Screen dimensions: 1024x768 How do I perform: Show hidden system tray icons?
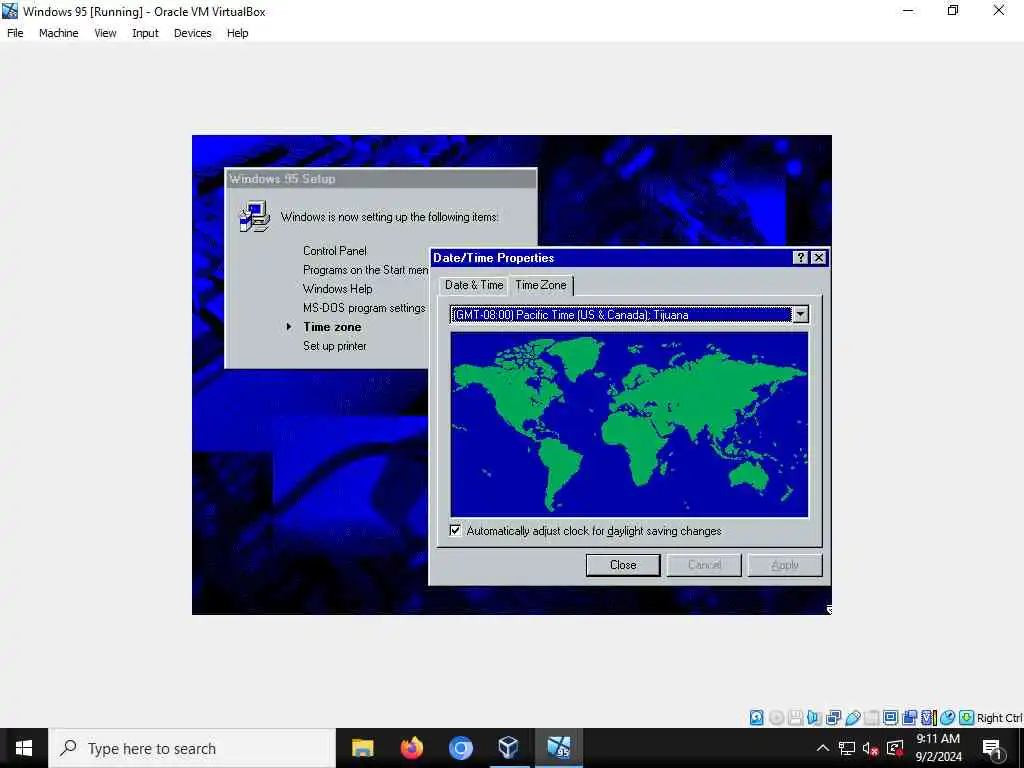pyautogui.click(x=823, y=748)
